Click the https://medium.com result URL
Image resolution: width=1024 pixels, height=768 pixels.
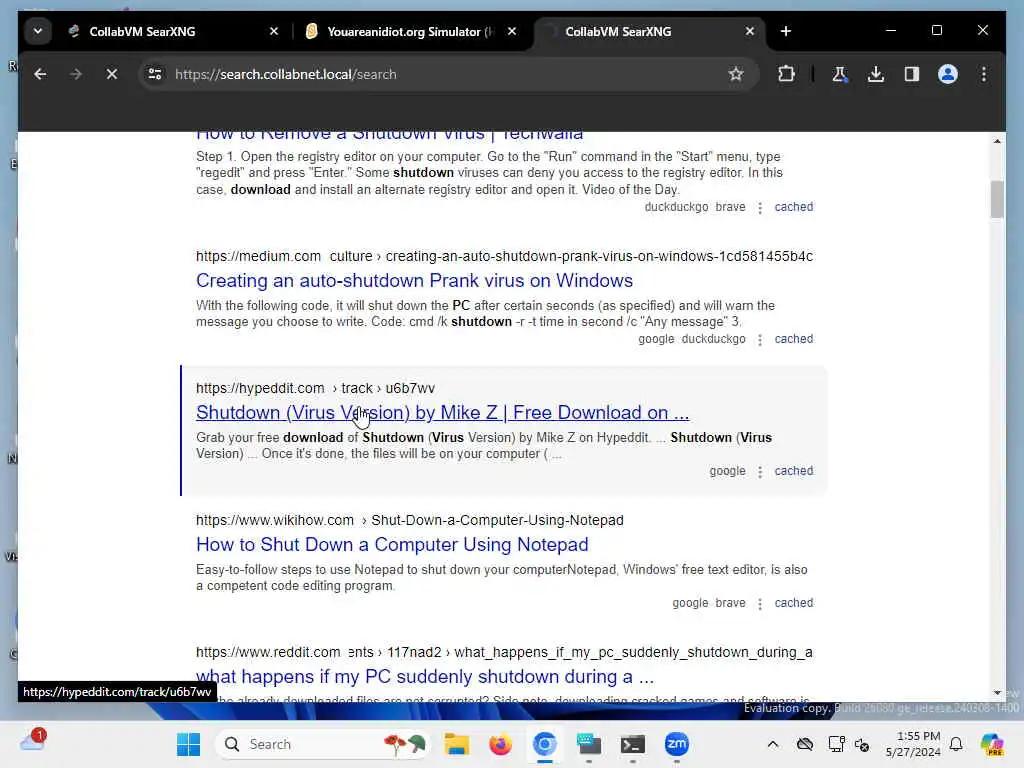click(504, 257)
